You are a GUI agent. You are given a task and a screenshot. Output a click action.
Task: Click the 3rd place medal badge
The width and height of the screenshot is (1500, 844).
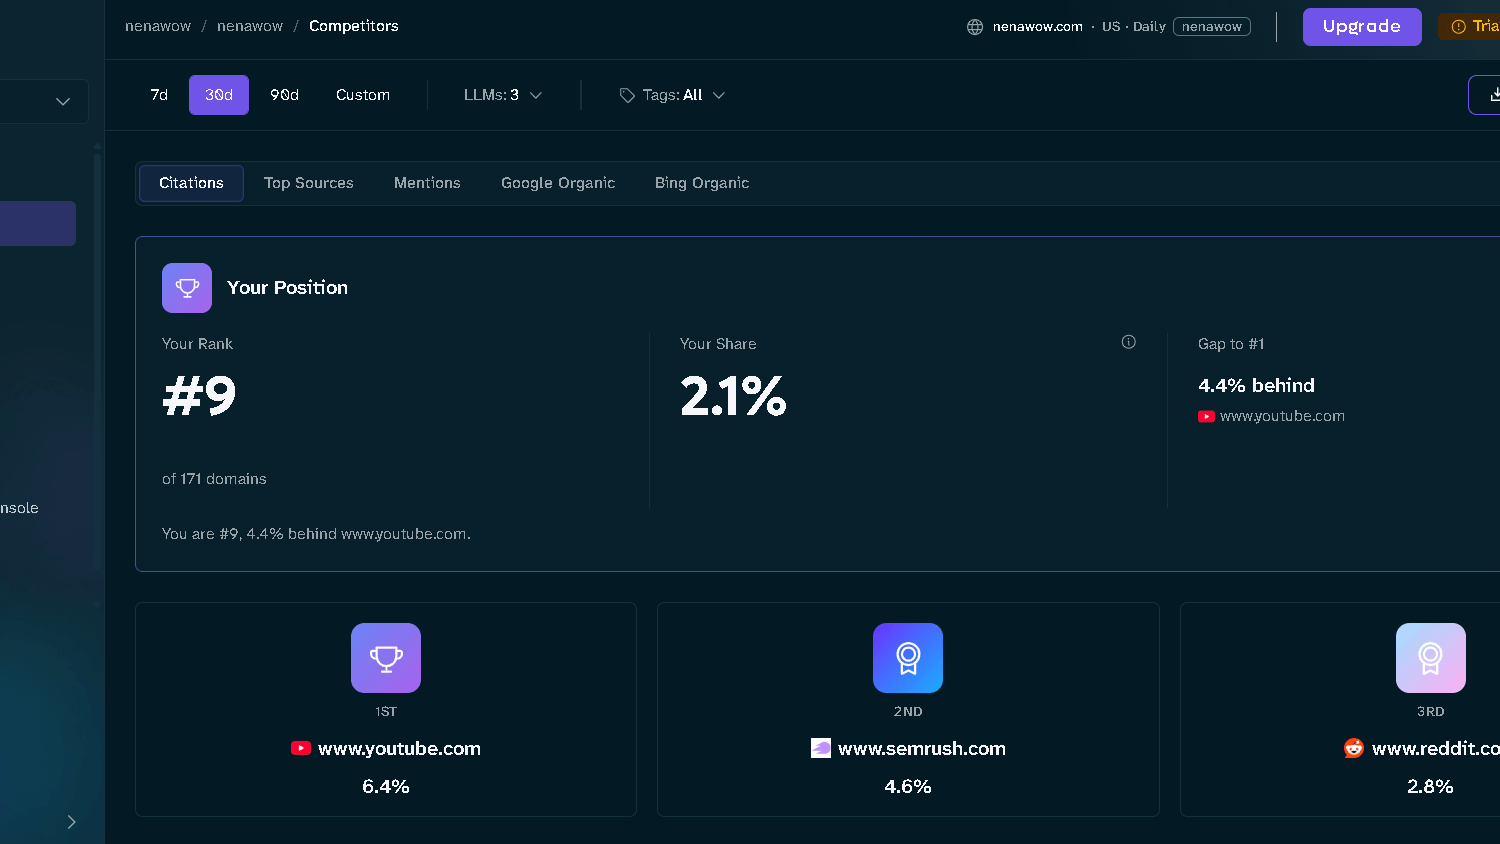pyautogui.click(x=1431, y=658)
